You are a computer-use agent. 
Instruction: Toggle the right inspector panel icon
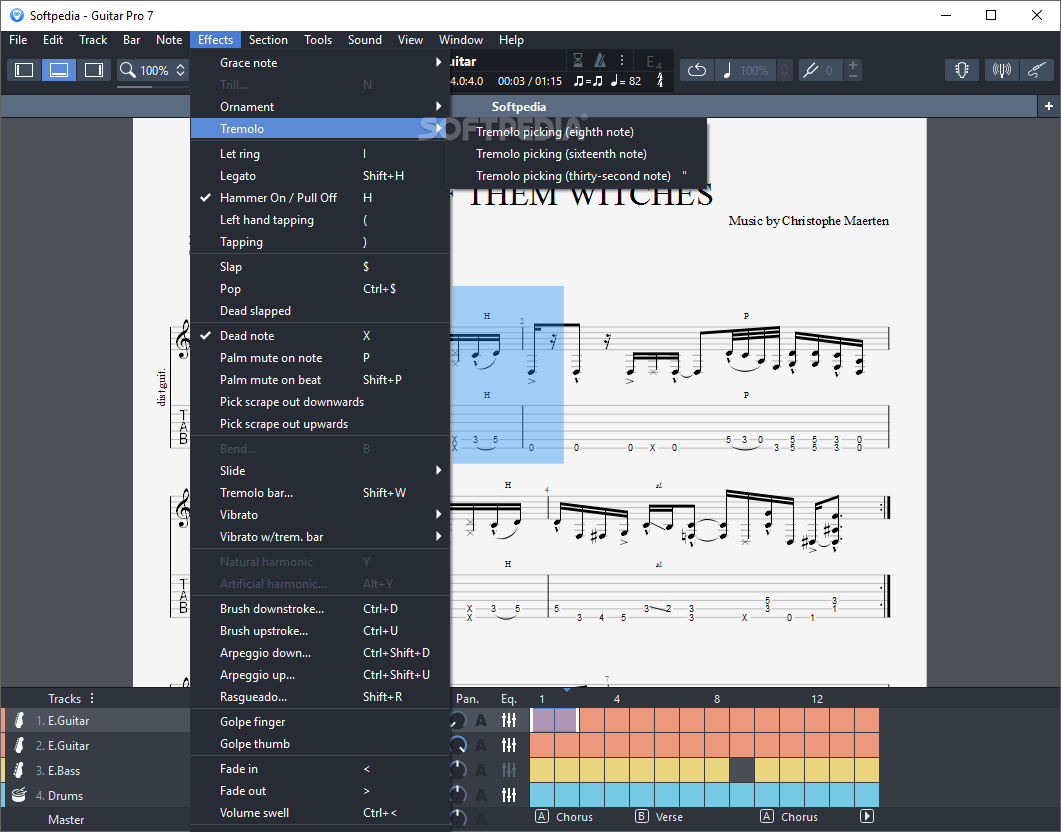[93, 70]
